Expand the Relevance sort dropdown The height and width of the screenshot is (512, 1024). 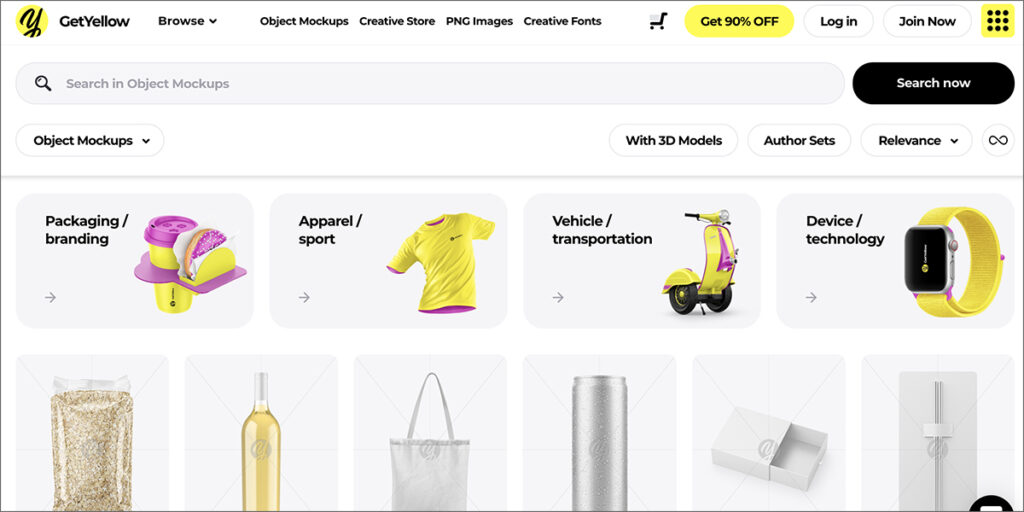[916, 140]
